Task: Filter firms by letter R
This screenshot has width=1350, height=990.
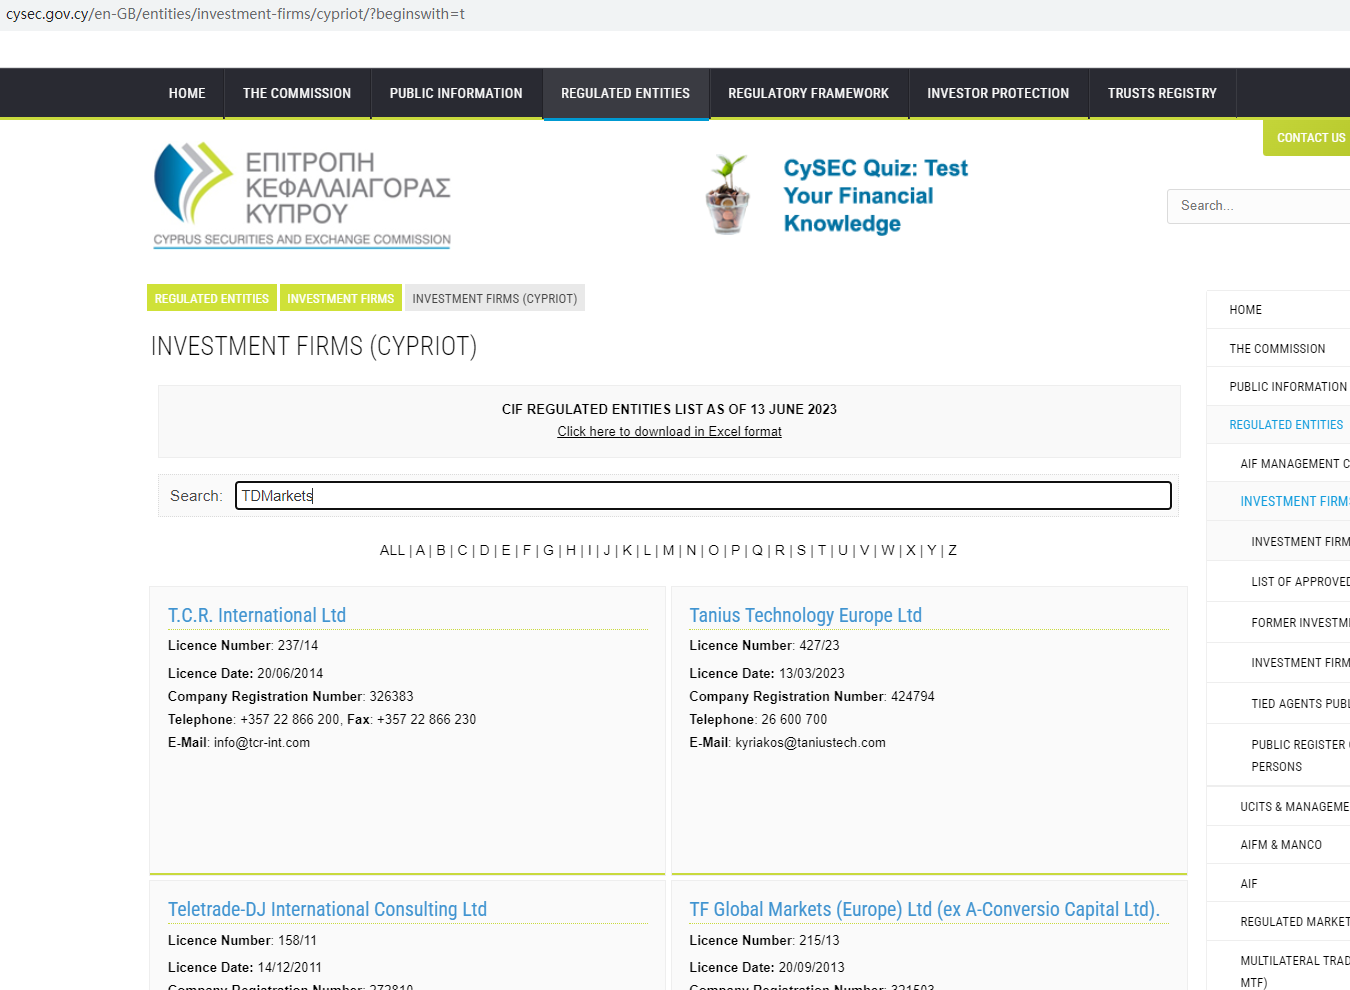Action: tap(780, 550)
